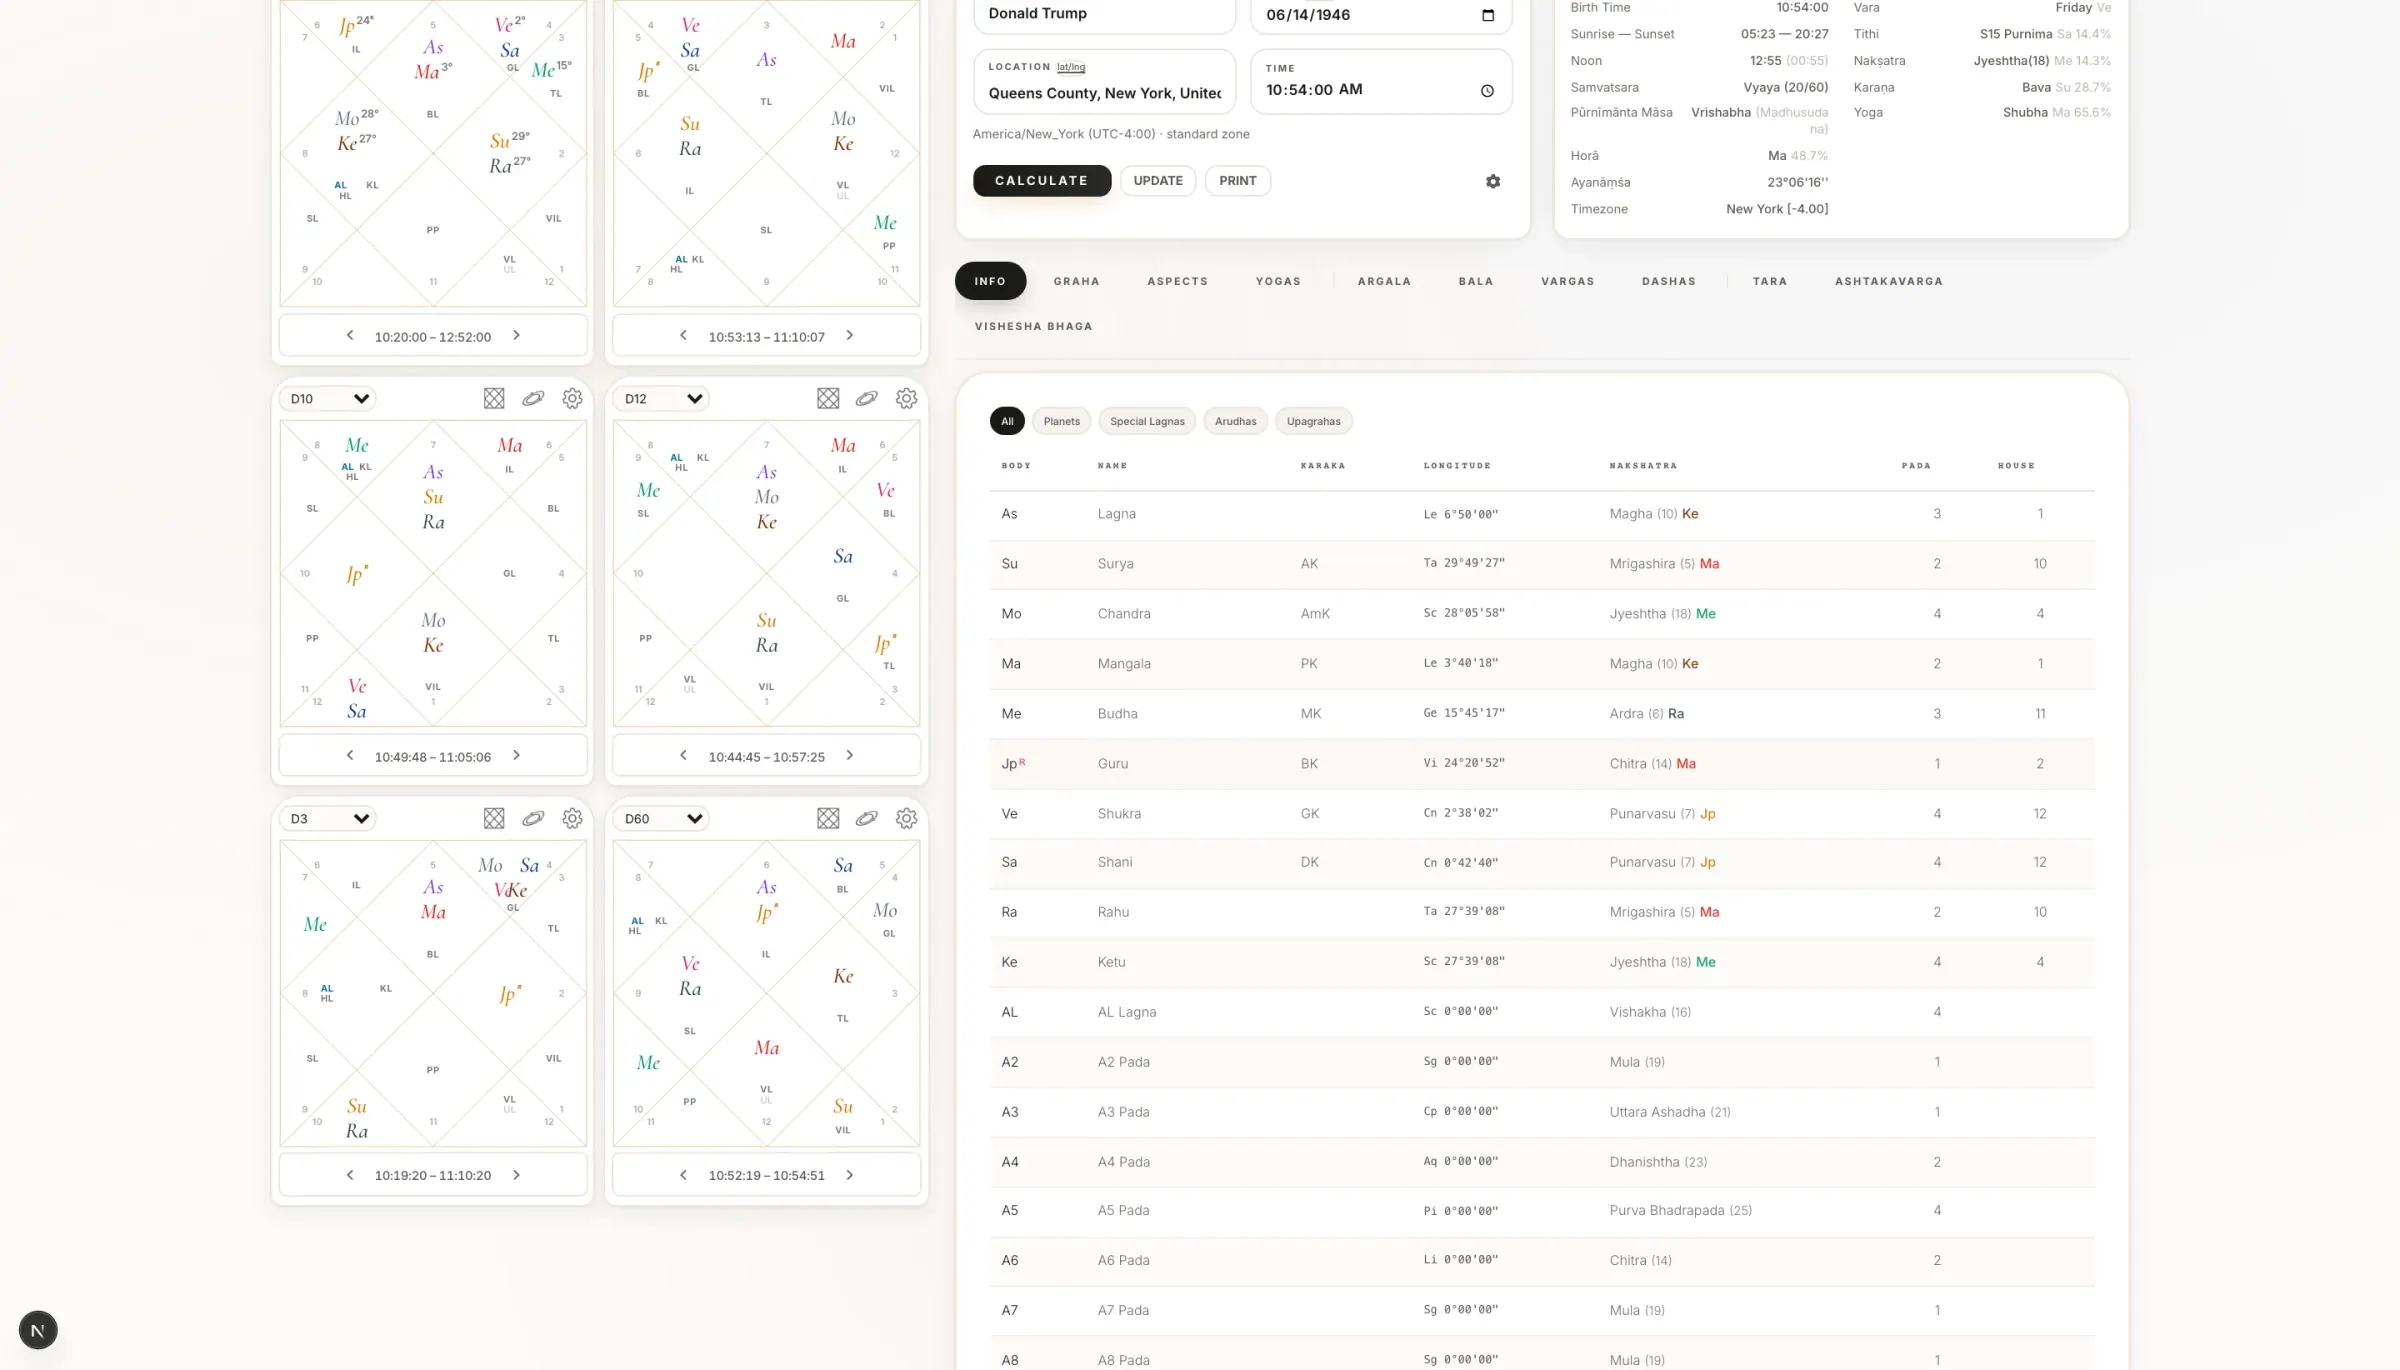Open D10 chart settings gear
2400x1370 pixels.
pyautogui.click(x=572, y=398)
